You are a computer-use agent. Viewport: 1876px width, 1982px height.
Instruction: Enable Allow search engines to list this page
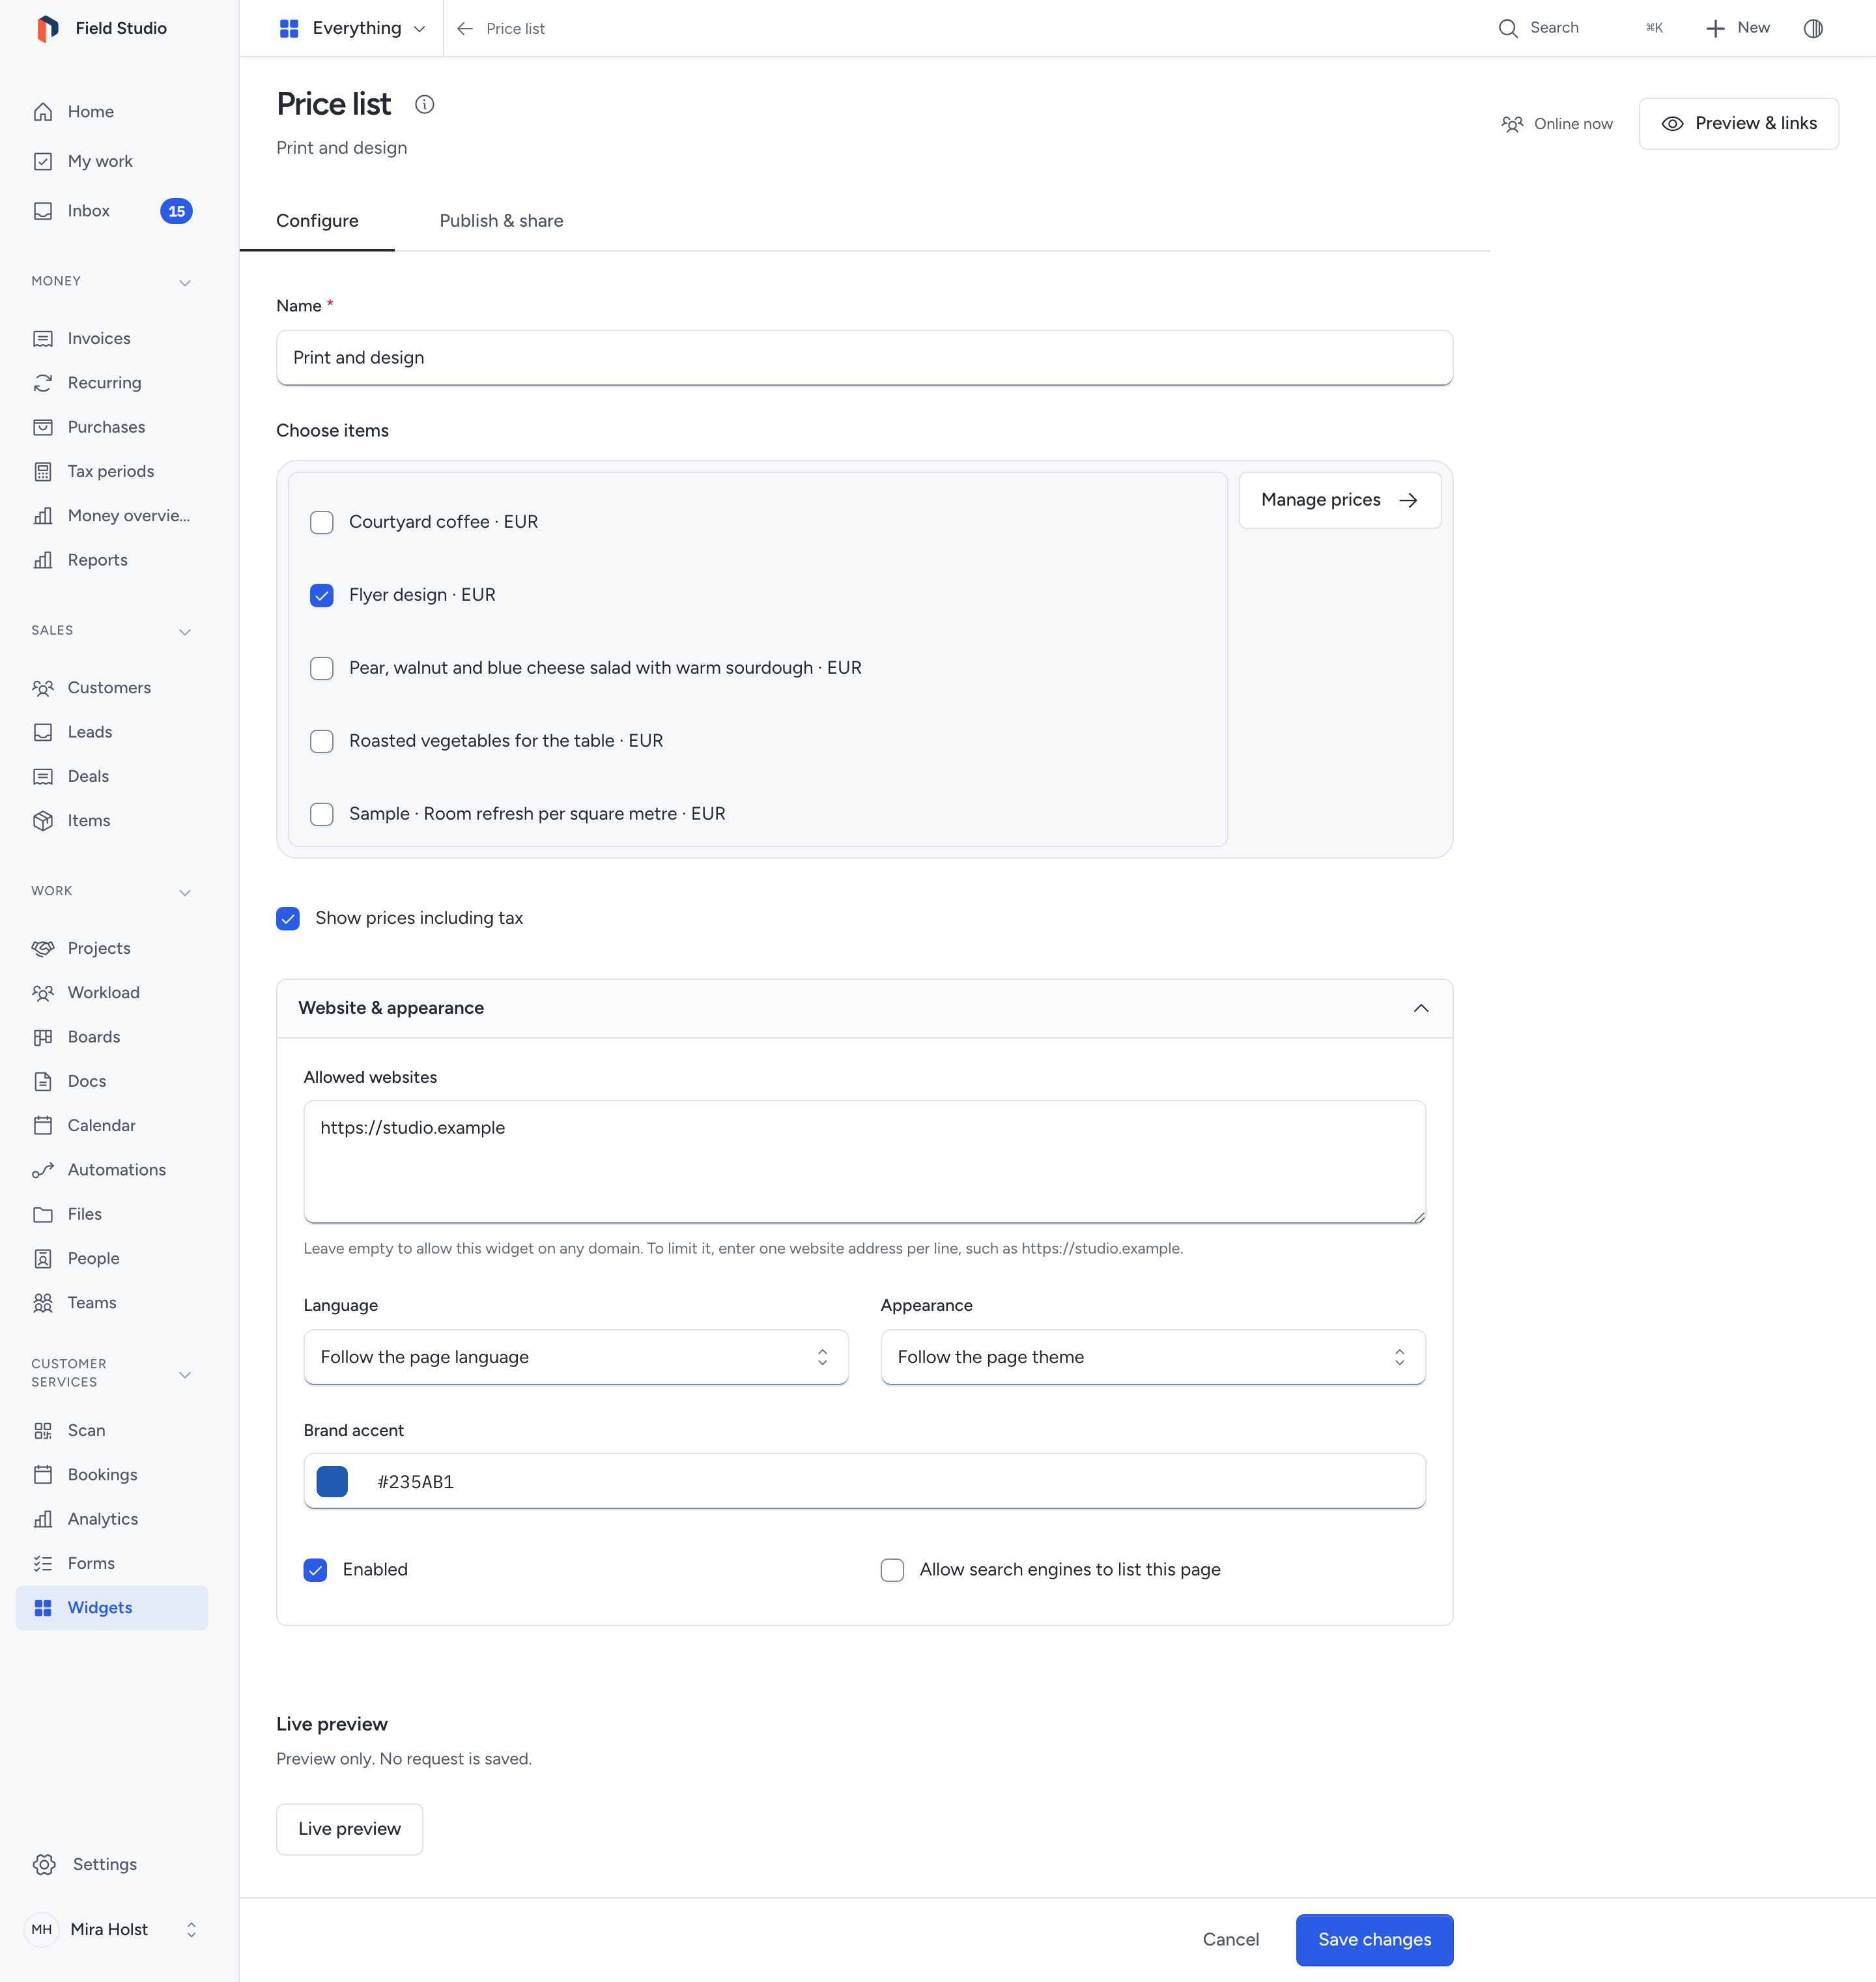point(892,1570)
